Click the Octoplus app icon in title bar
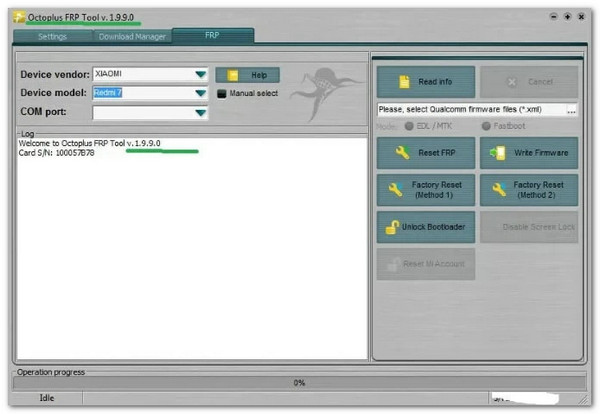The image size is (600, 414). coord(19,17)
